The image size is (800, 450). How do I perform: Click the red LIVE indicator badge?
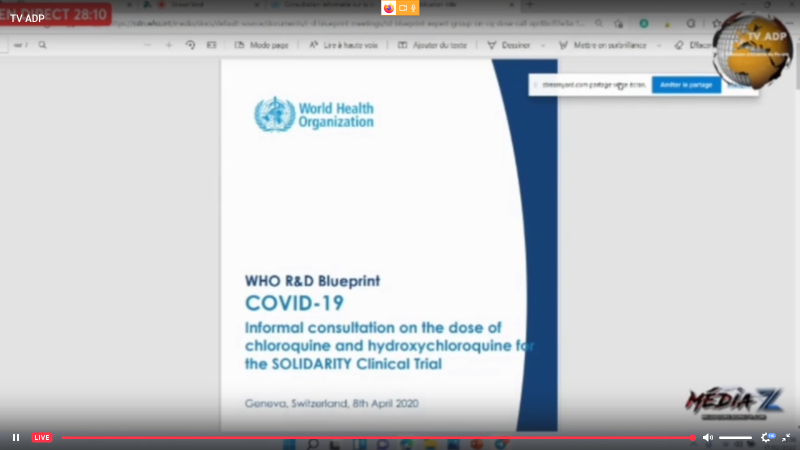(x=42, y=437)
